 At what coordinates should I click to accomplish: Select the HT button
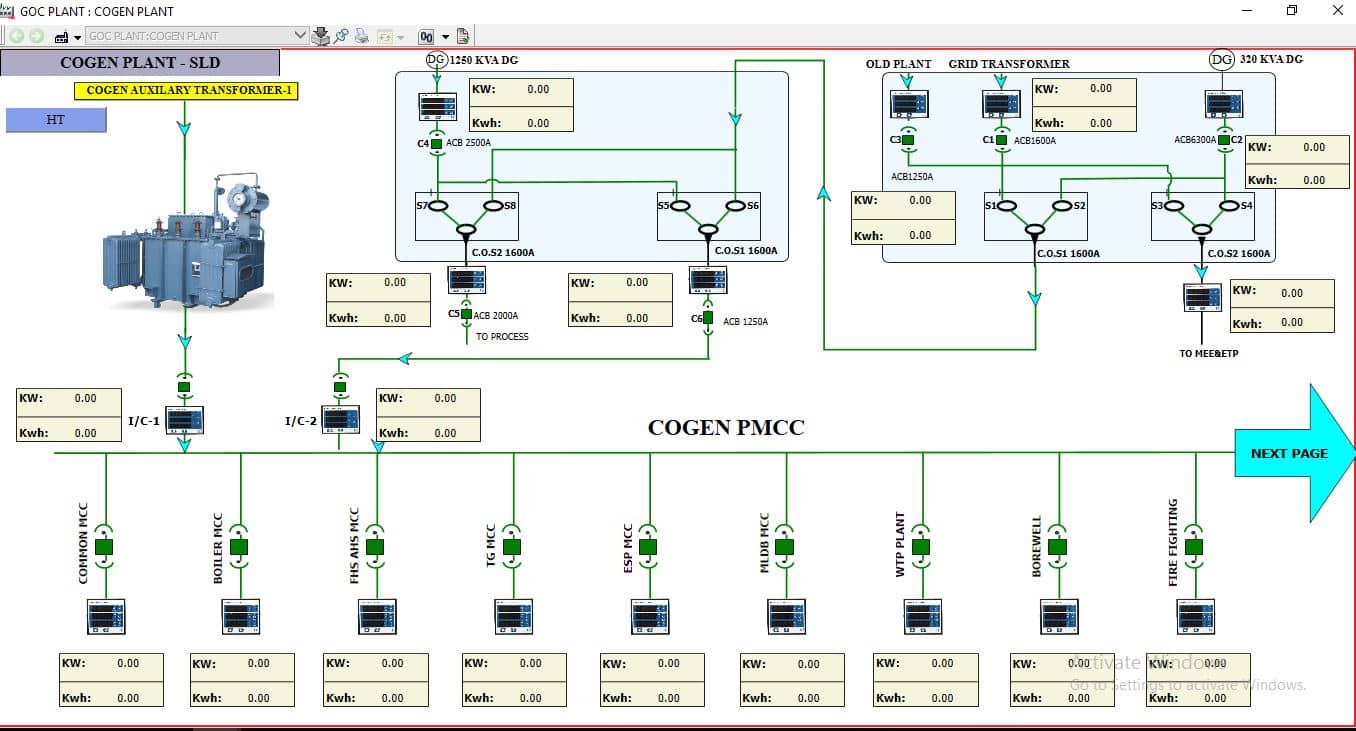55,120
